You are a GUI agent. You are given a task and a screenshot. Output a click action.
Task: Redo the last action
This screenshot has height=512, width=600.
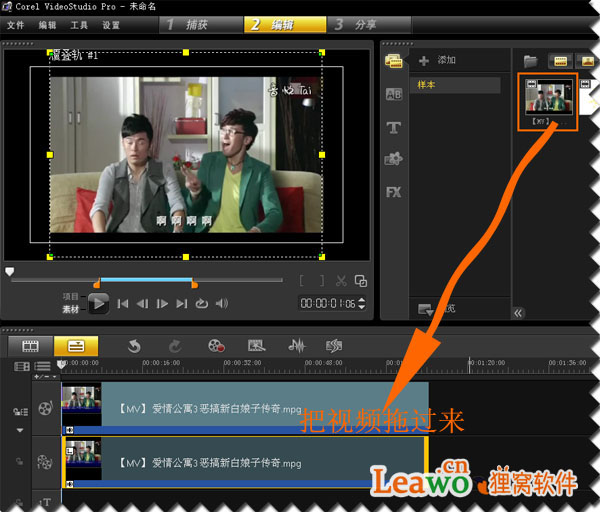pyautogui.click(x=175, y=346)
